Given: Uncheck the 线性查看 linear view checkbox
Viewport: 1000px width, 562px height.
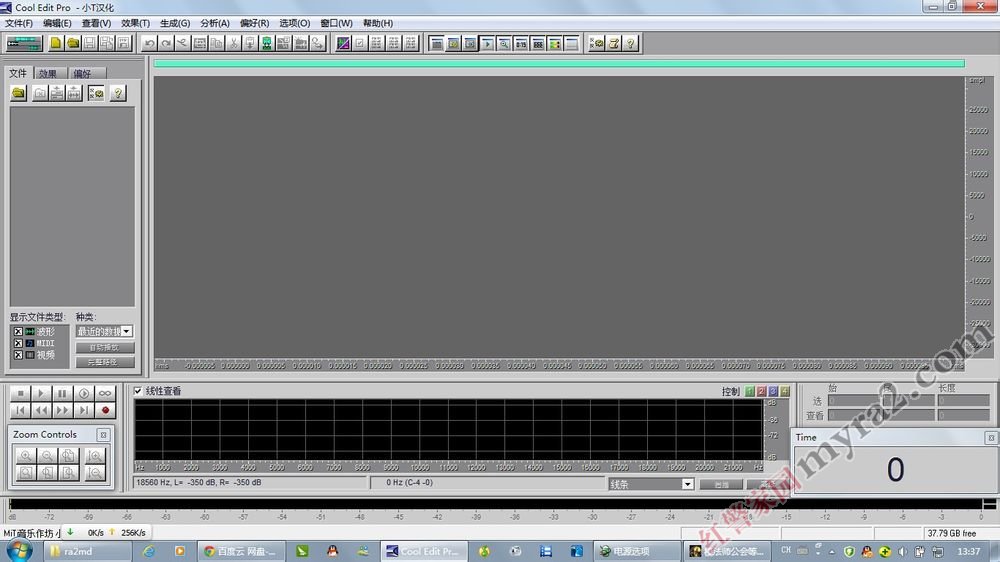Looking at the screenshot, I should pyautogui.click(x=138, y=391).
